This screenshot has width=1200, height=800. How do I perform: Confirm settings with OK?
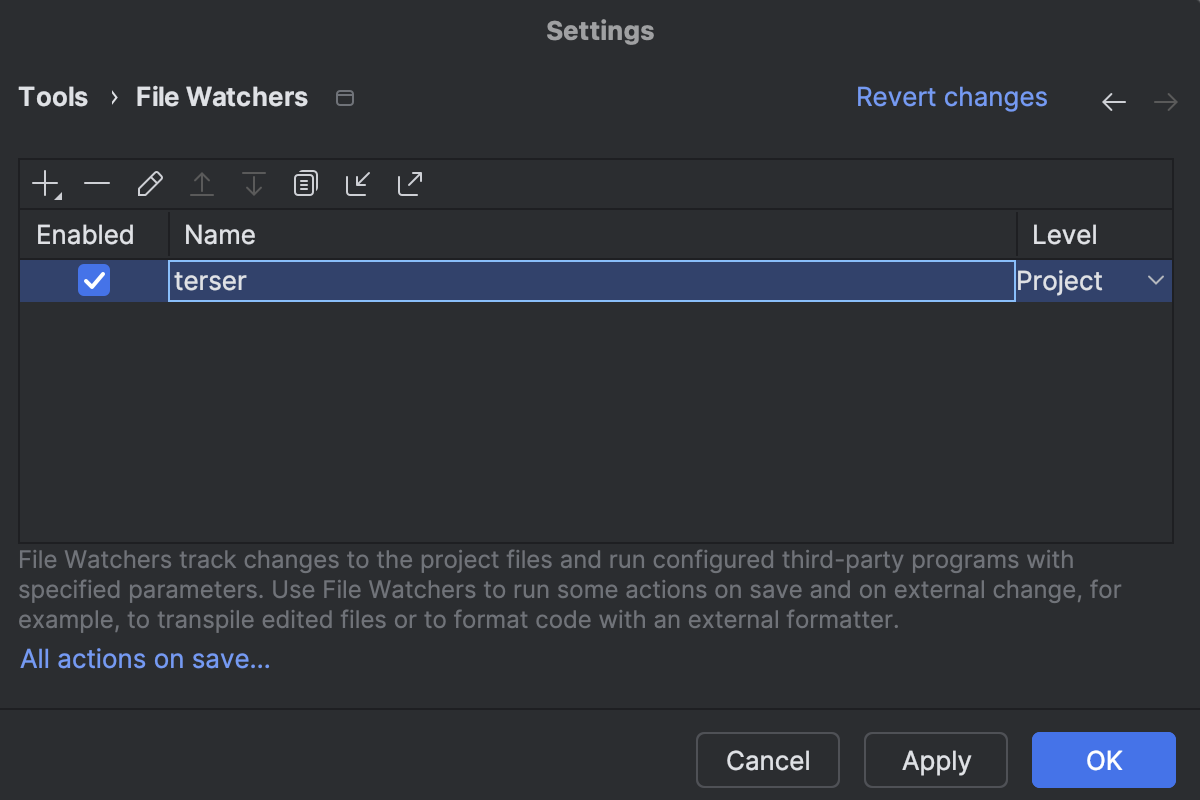pyautogui.click(x=1103, y=760)
